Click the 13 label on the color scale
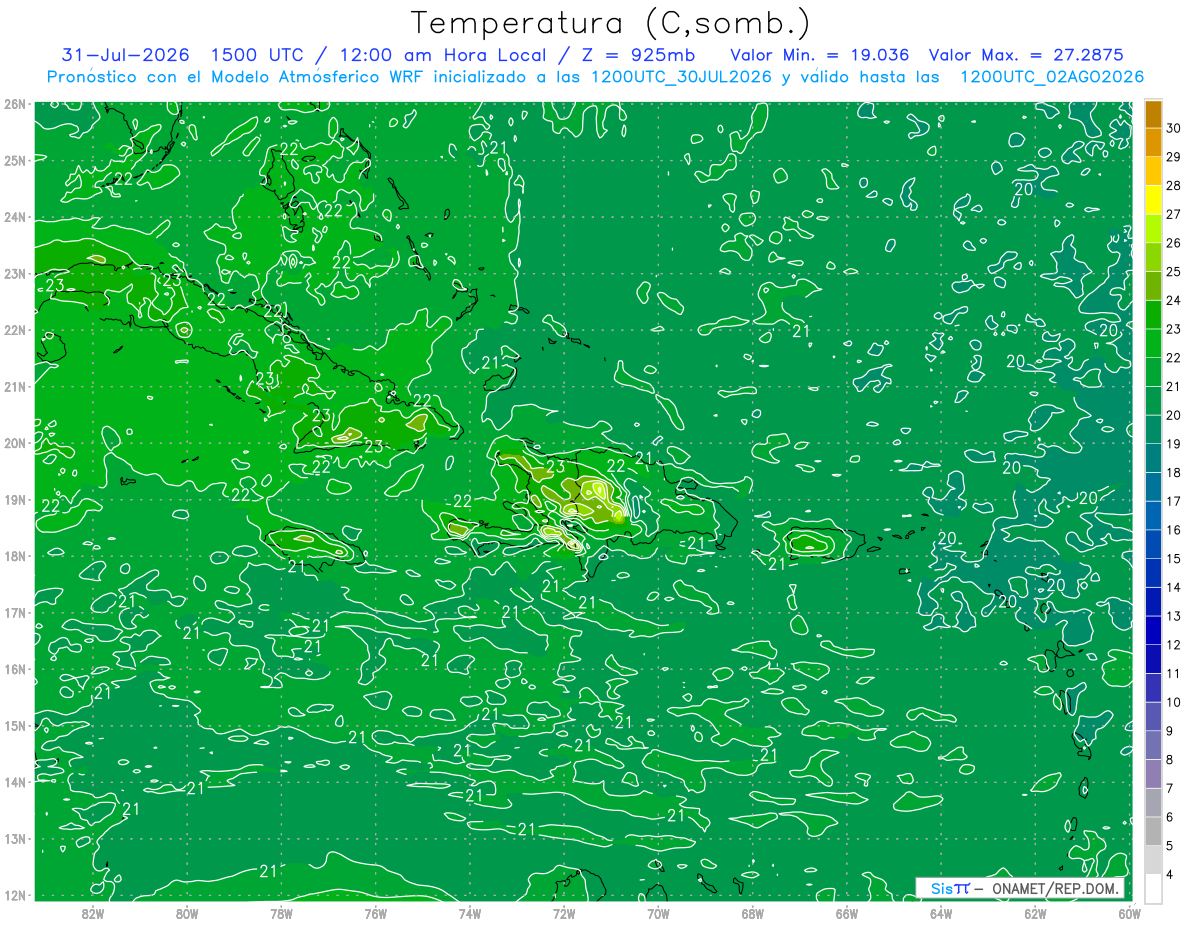1200x927 pixels. pos(1173,616)
